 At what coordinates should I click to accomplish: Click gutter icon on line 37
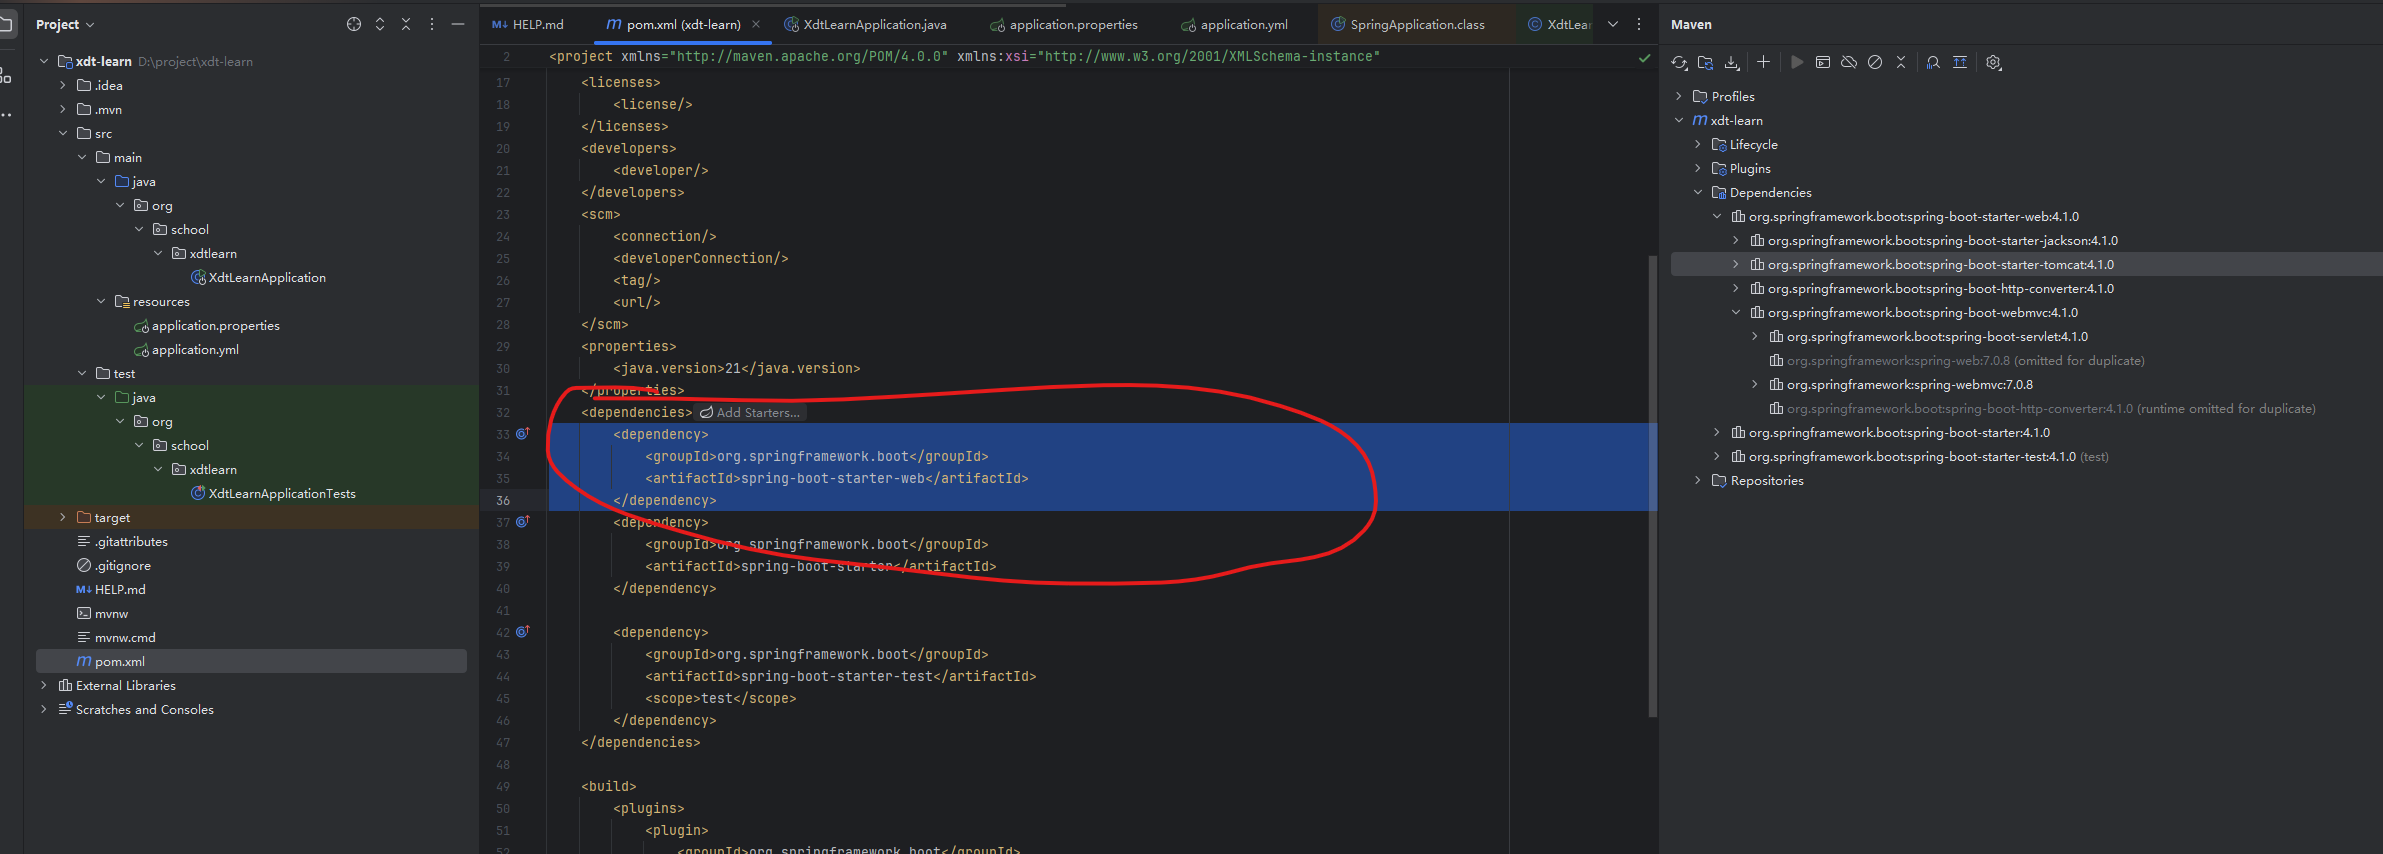pyautogui.click(x=522, y=522)
